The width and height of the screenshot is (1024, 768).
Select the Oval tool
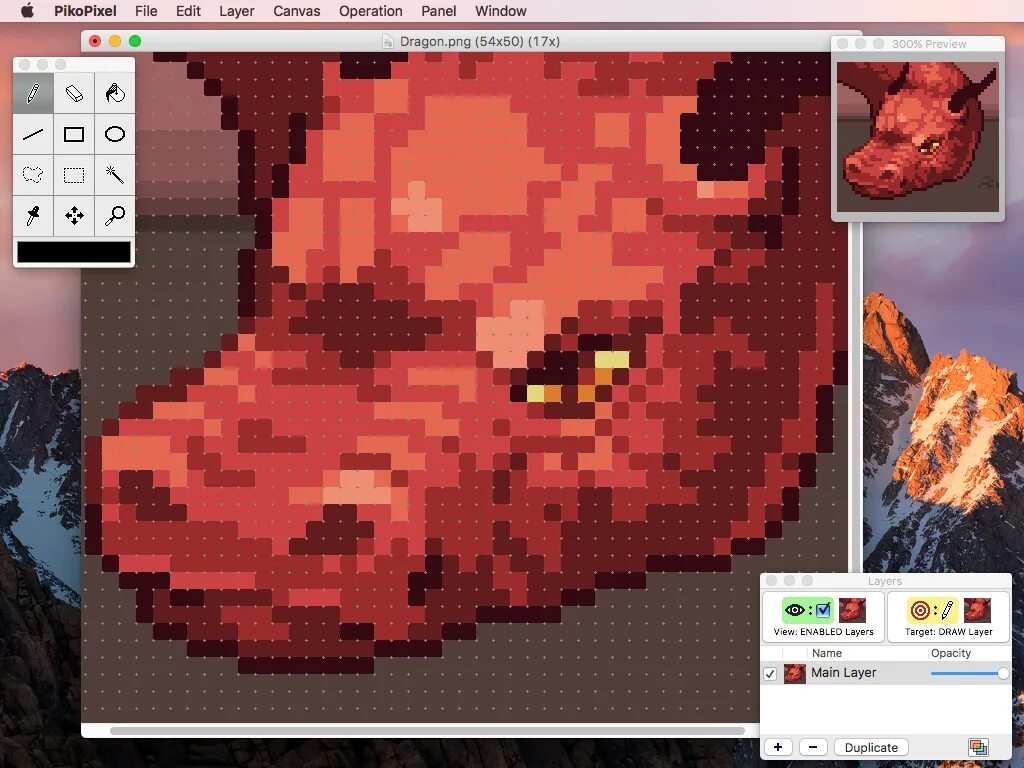114,135
